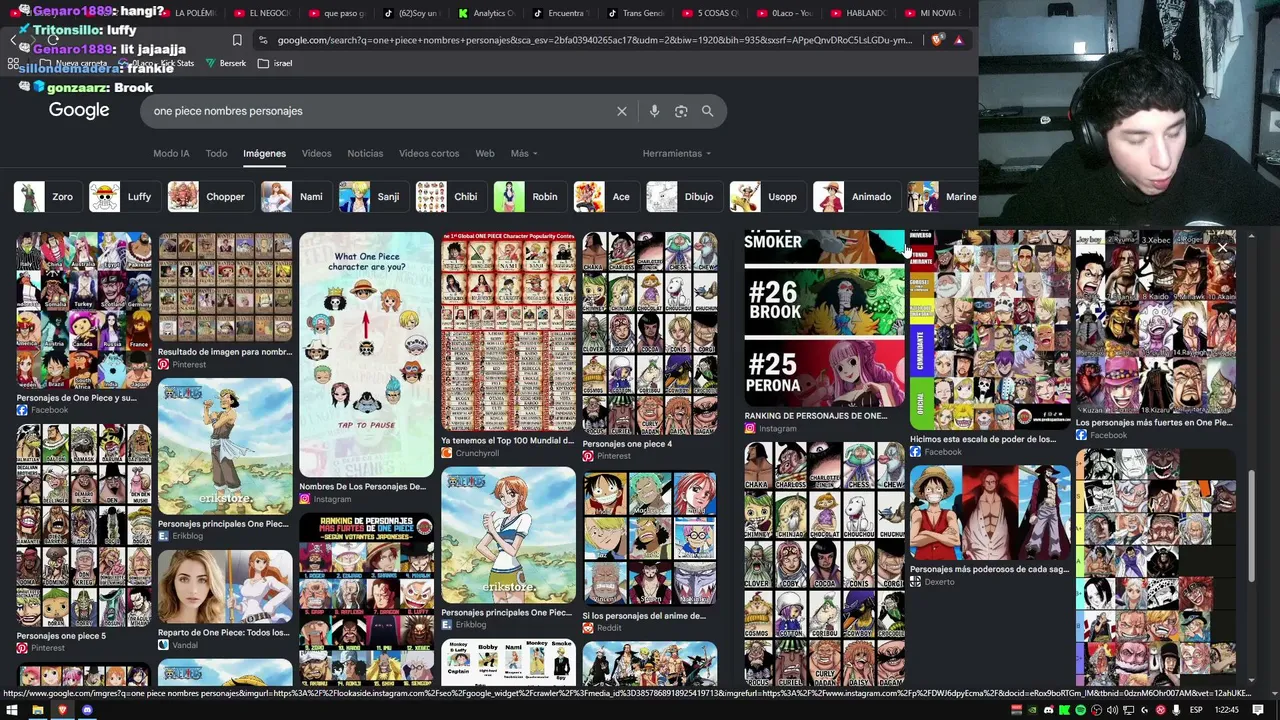
Task: Expand the Más dropdown menu
Action: pos(524,153)
